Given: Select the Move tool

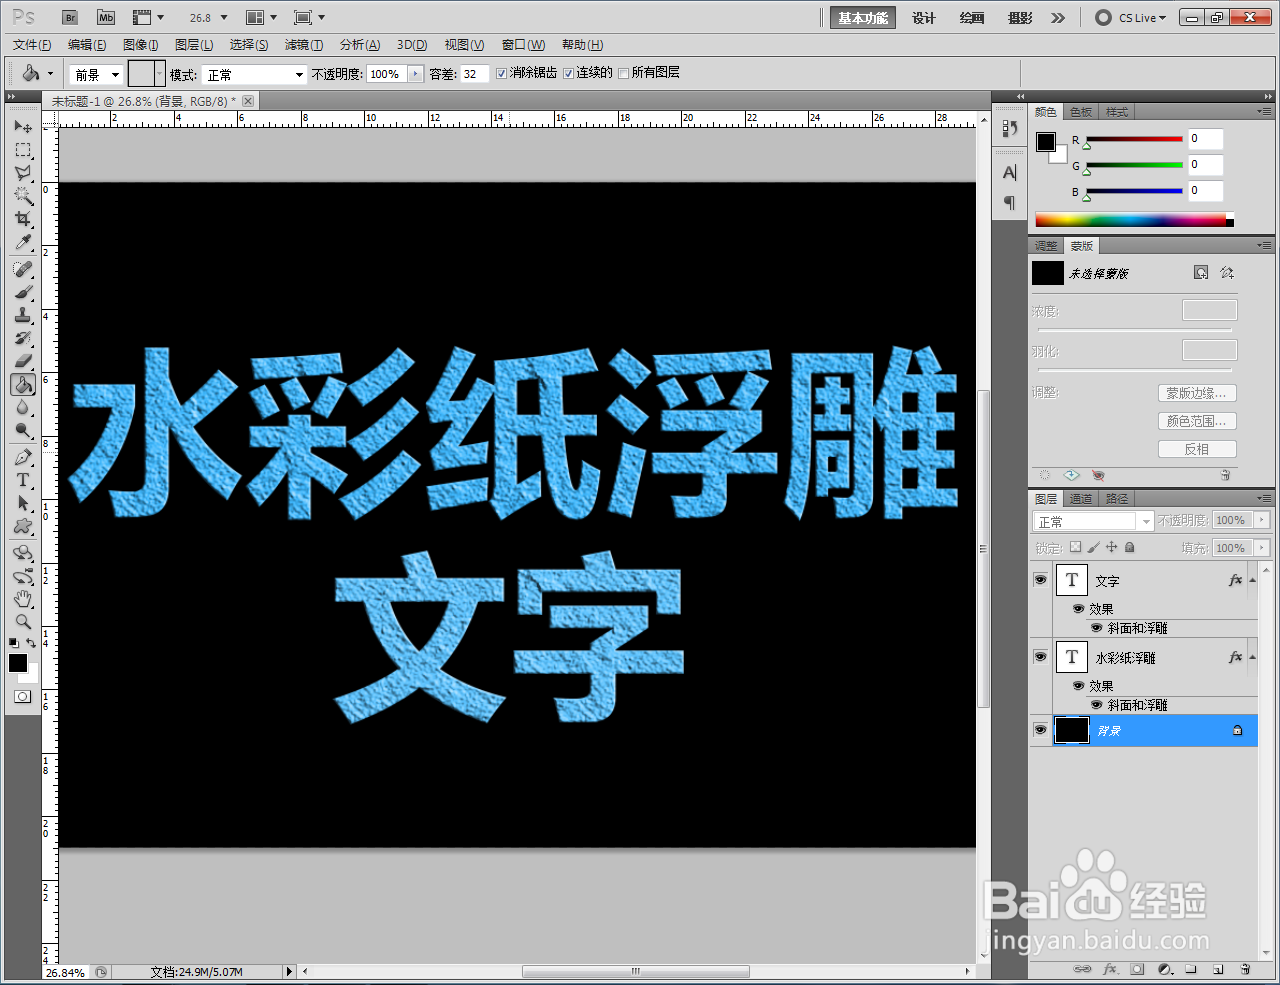Looking at the screenshot, I should pos(23,126).
